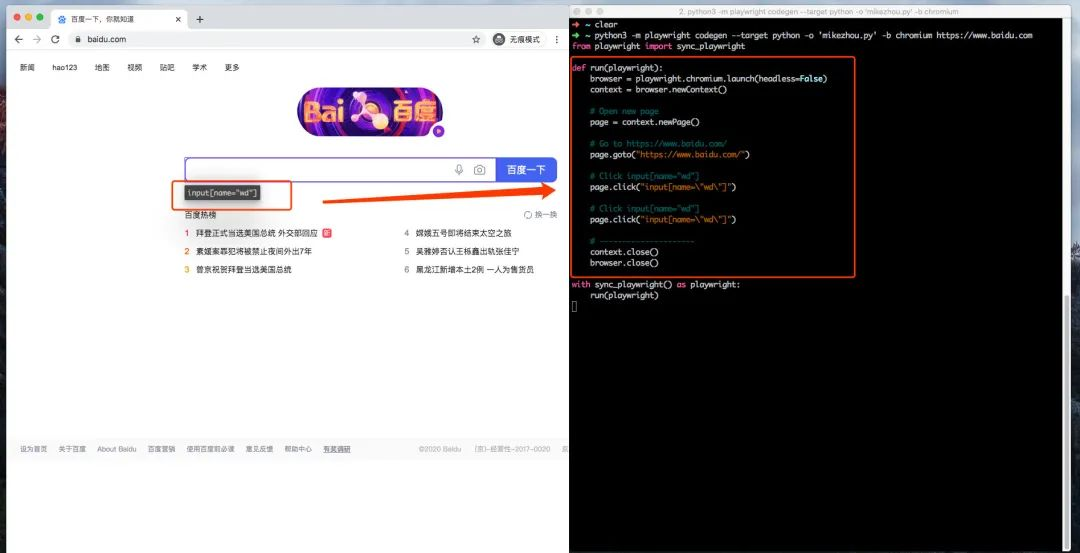Click 'with sync_playwright() as playwright:' in terminal
Image resolution: width=1080 pixels, height=553 pixels.
tap(656, 284)
